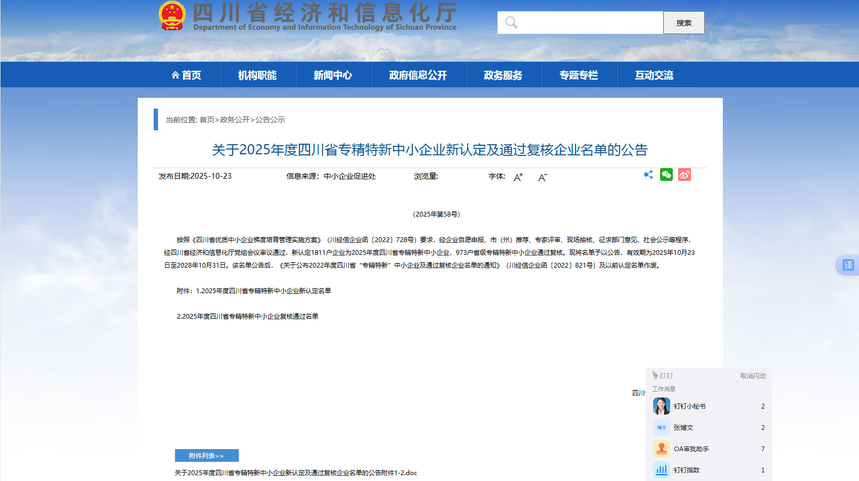Click the (2025年第58号) notice number
This screenshot has height=481, width=859.
[436, 214]
